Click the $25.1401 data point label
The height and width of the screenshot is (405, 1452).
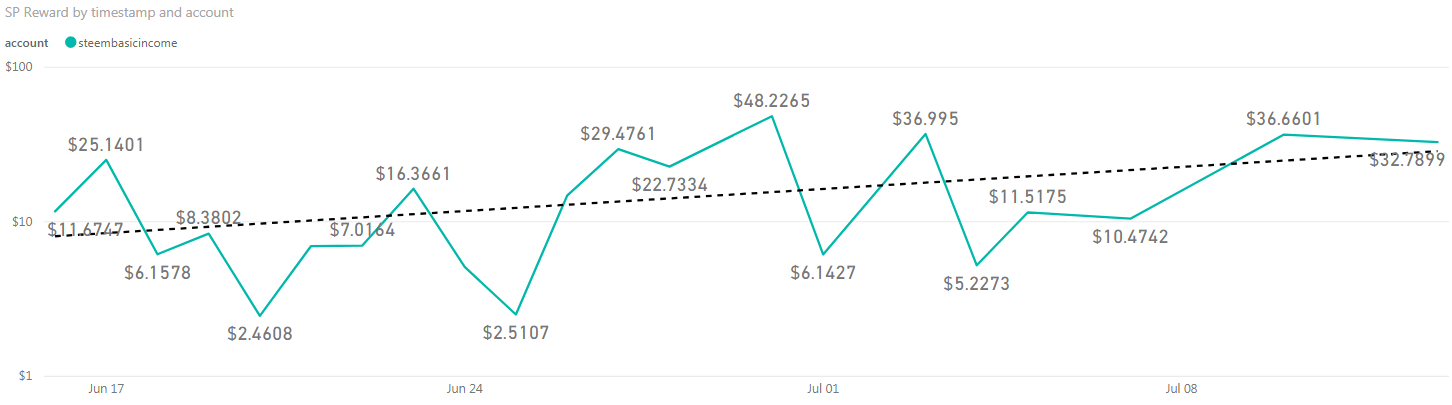(106, 144)
